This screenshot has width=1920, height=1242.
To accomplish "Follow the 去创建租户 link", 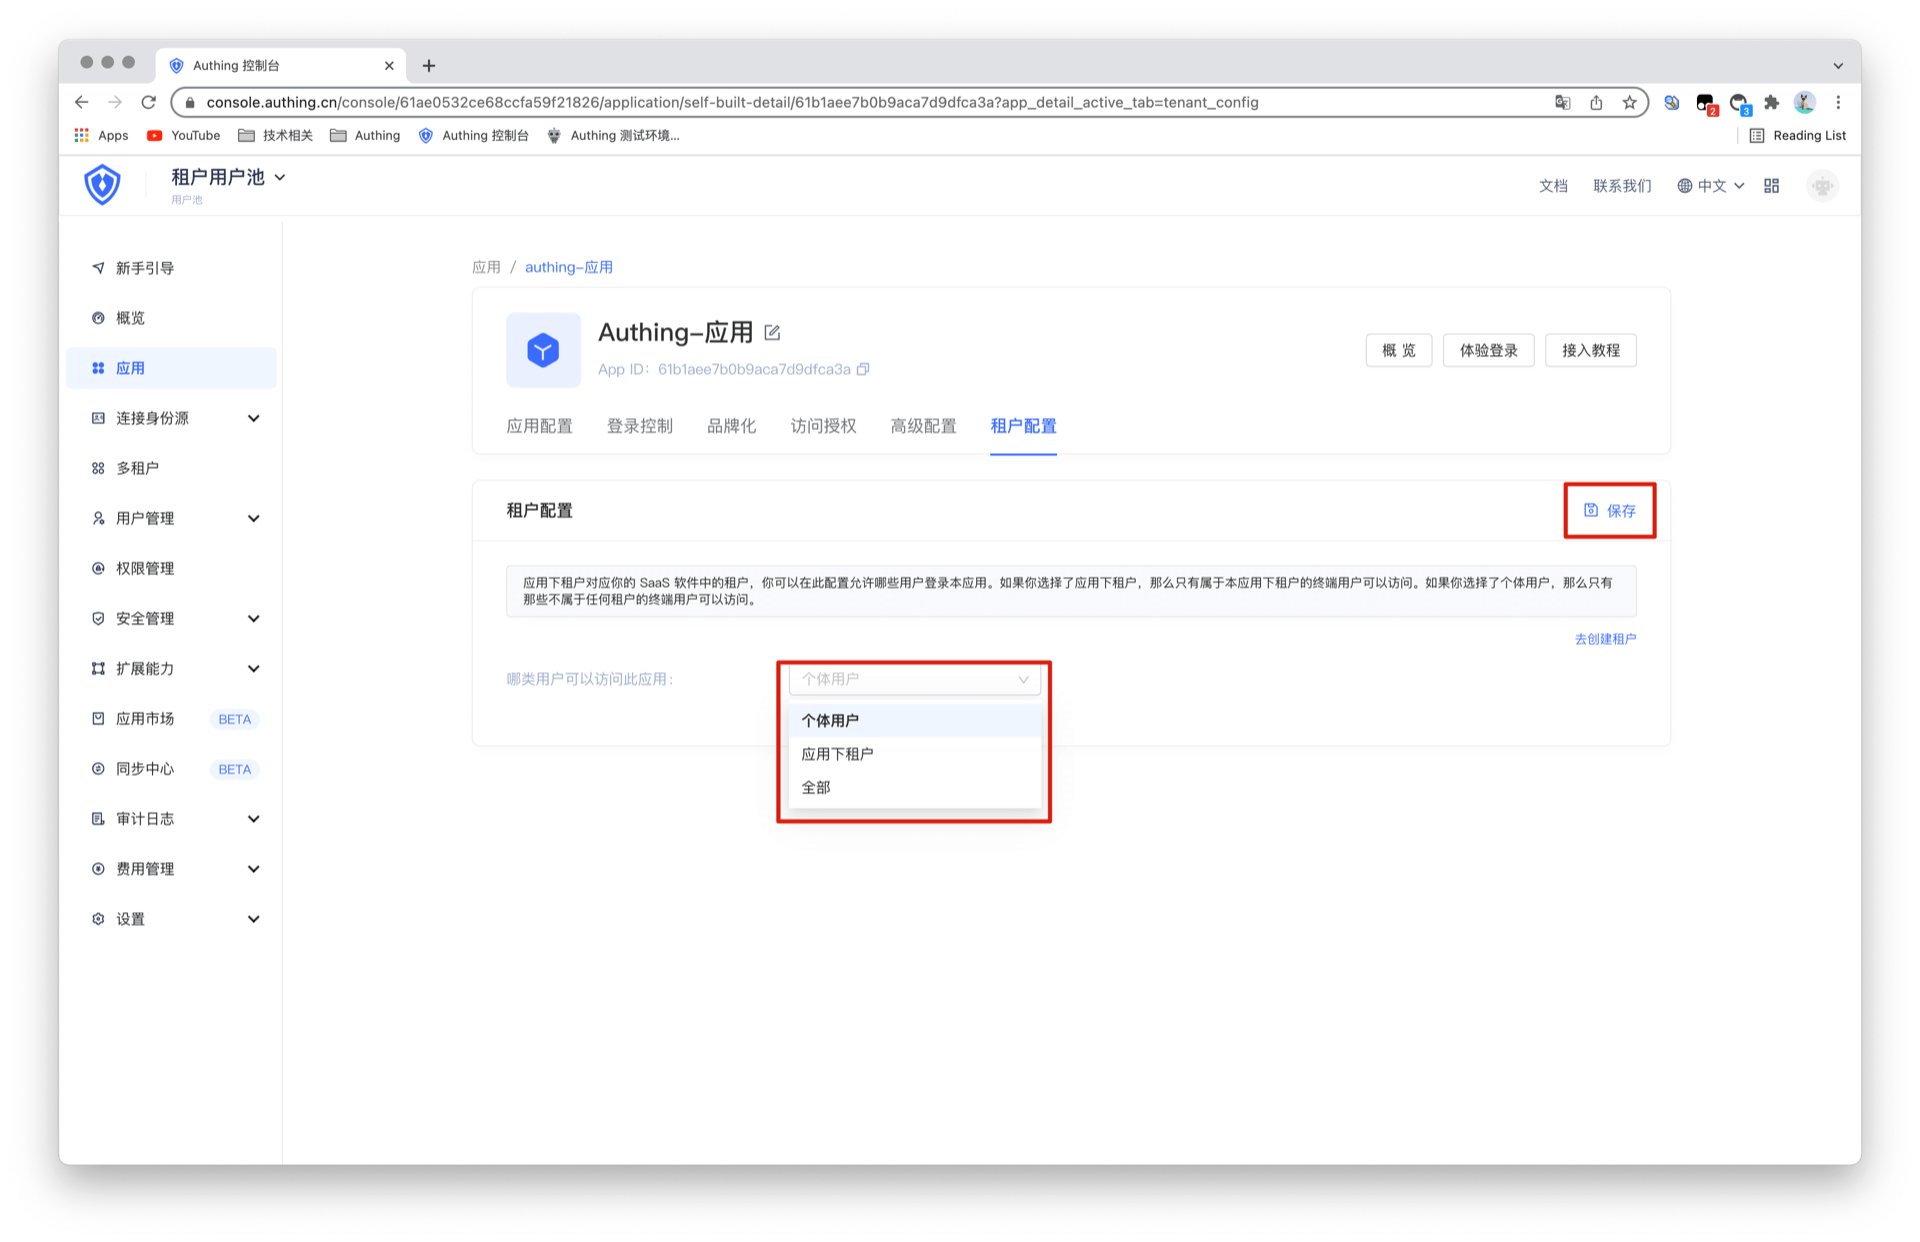I will (1604, 639).
